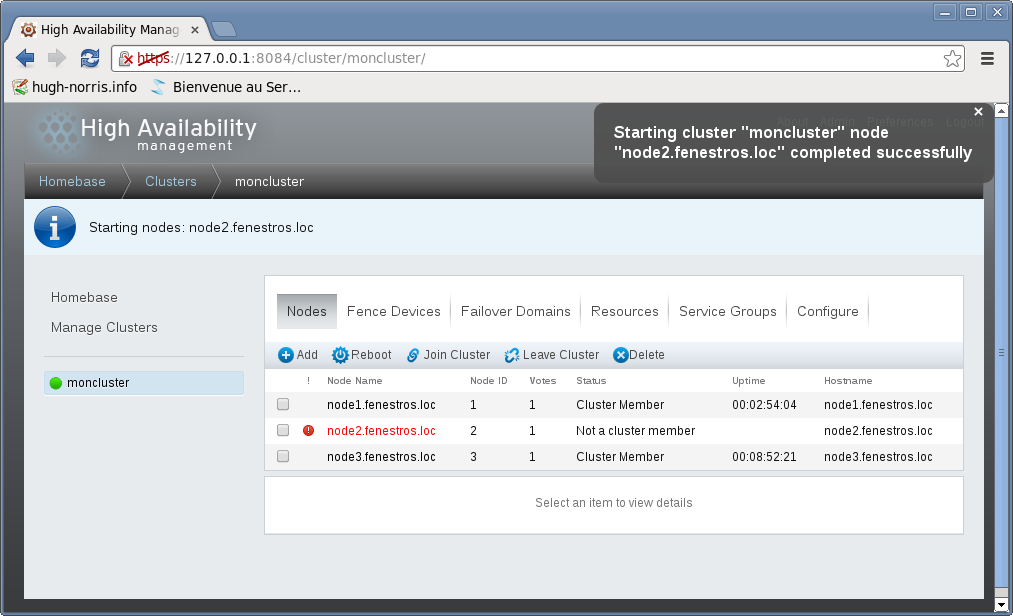Select the node2.fenestros.loc checkbox
Screen dimensions: 1013x616
pos(283,431)
